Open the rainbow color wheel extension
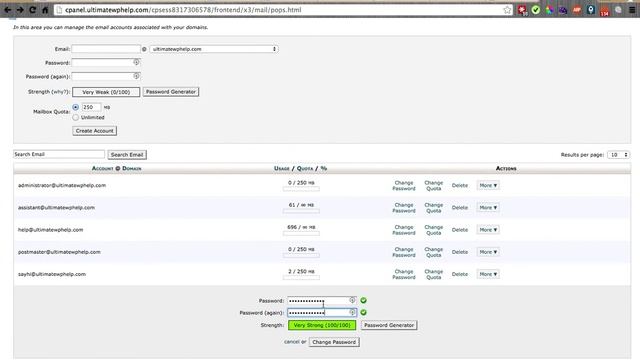The width and height of the screenshot is (640, 360). pos(549,10)
